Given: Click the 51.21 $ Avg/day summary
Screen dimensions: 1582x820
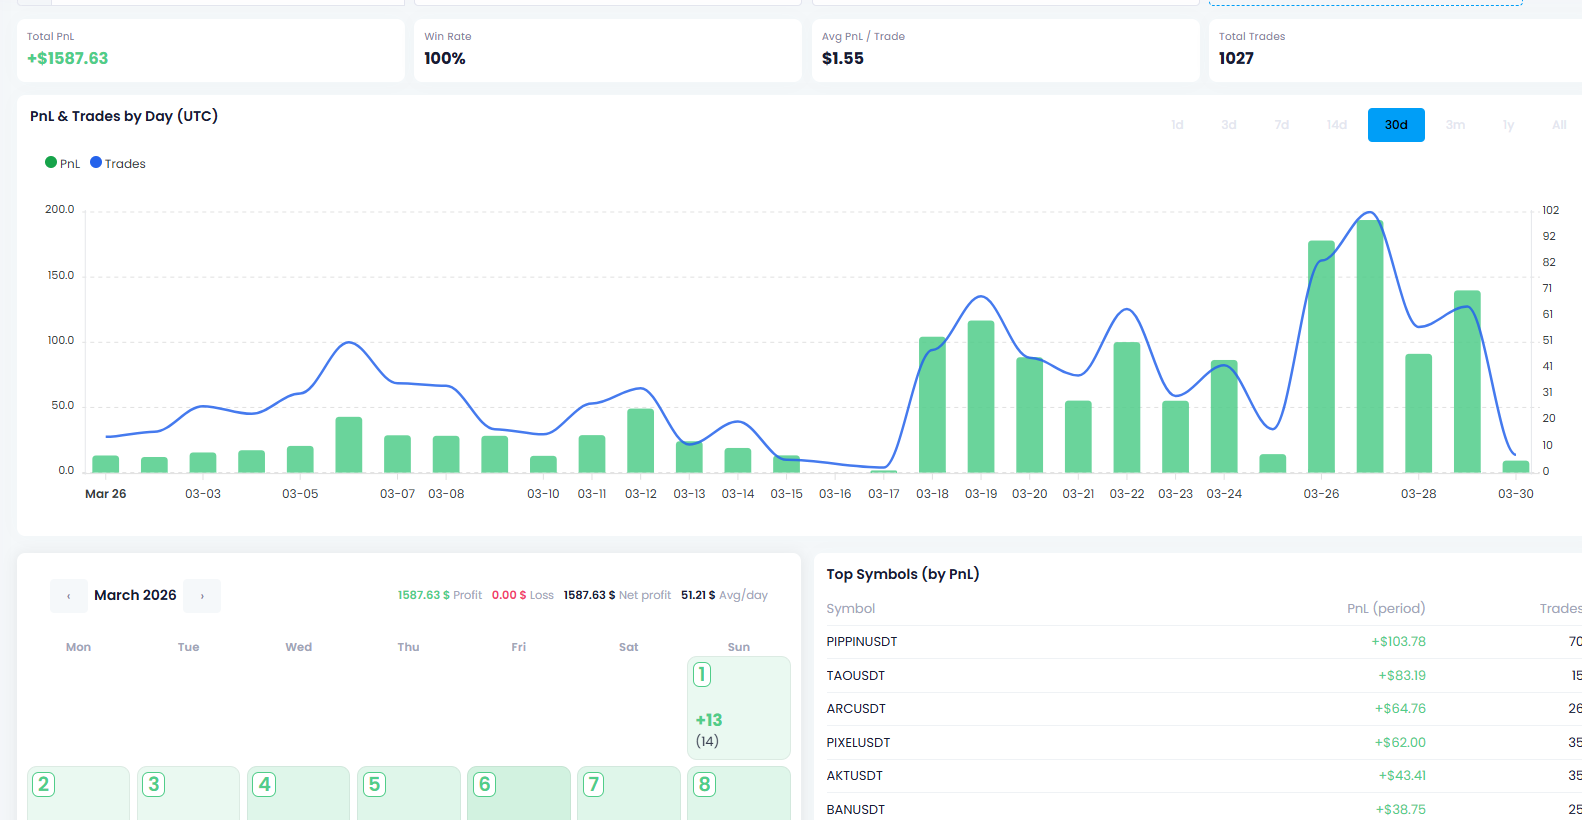Looking at the screenshot, I should [x=724, y=595].
